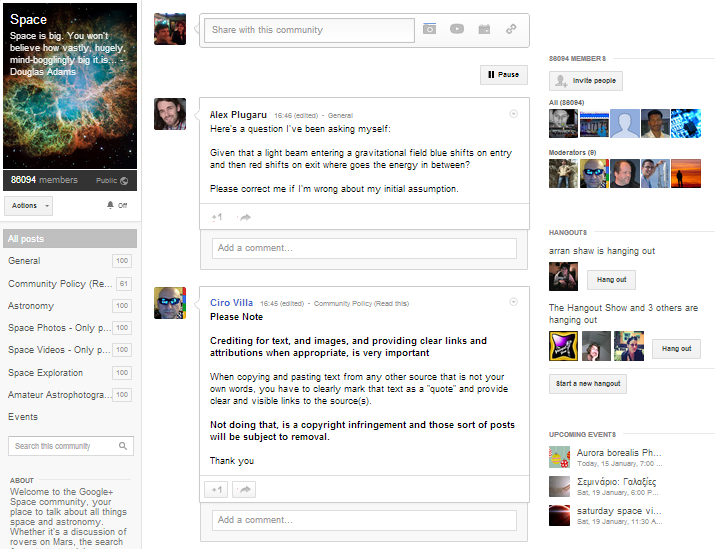Join The Hangout Show hangout
This screenshot has width=715, height=557.
click(676, 349)
